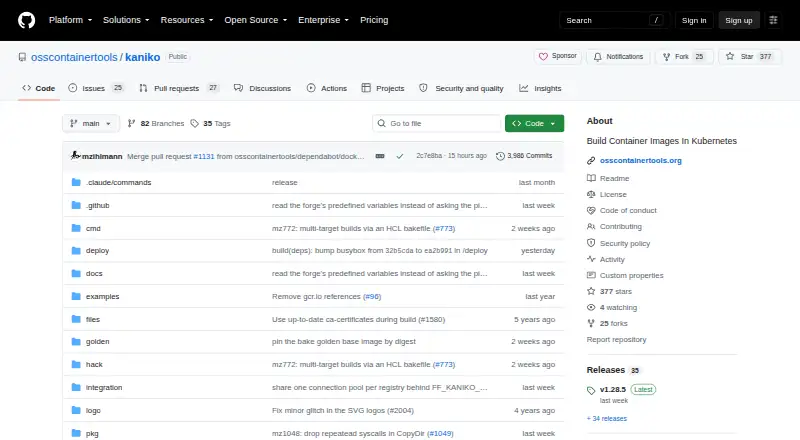Focus the Go to file field
The width and height of the screenshot is (800, 440).
click(x=437, y=124)
